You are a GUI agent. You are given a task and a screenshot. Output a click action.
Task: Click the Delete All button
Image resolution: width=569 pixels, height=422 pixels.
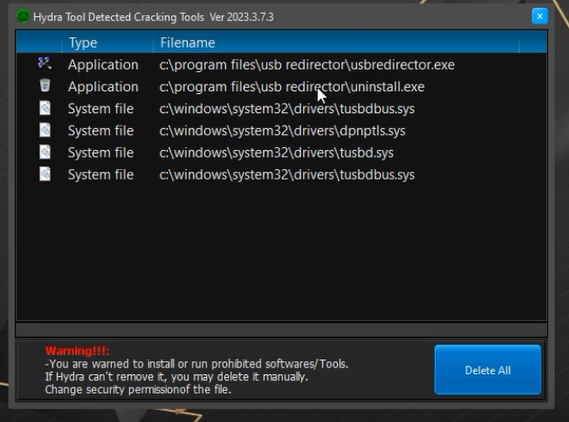click(x=488, y=370)
